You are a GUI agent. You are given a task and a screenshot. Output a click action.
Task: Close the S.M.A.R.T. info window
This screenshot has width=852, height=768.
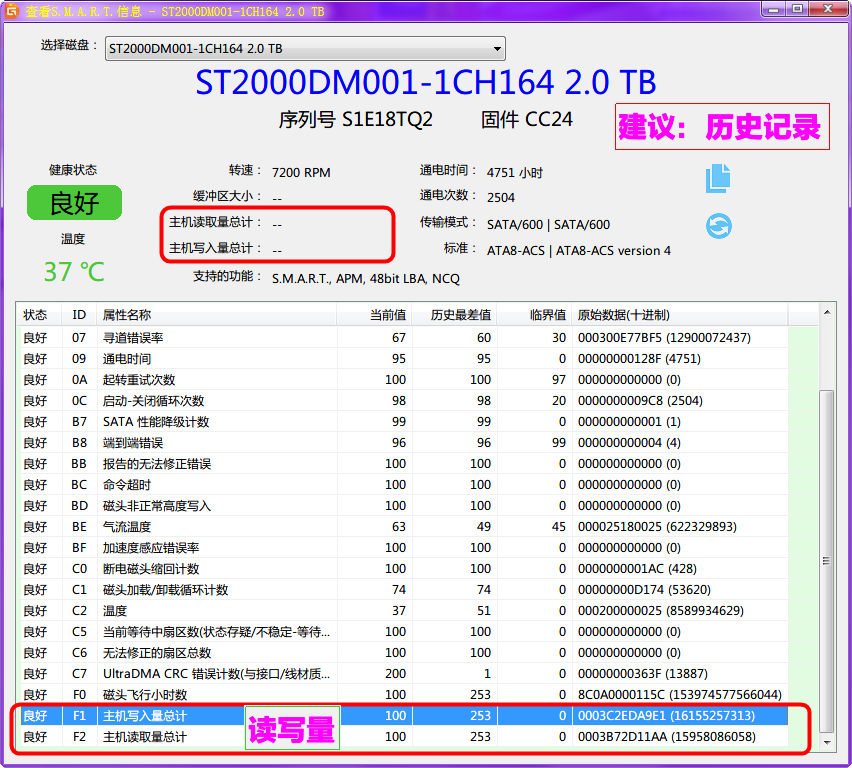[828, 9]
